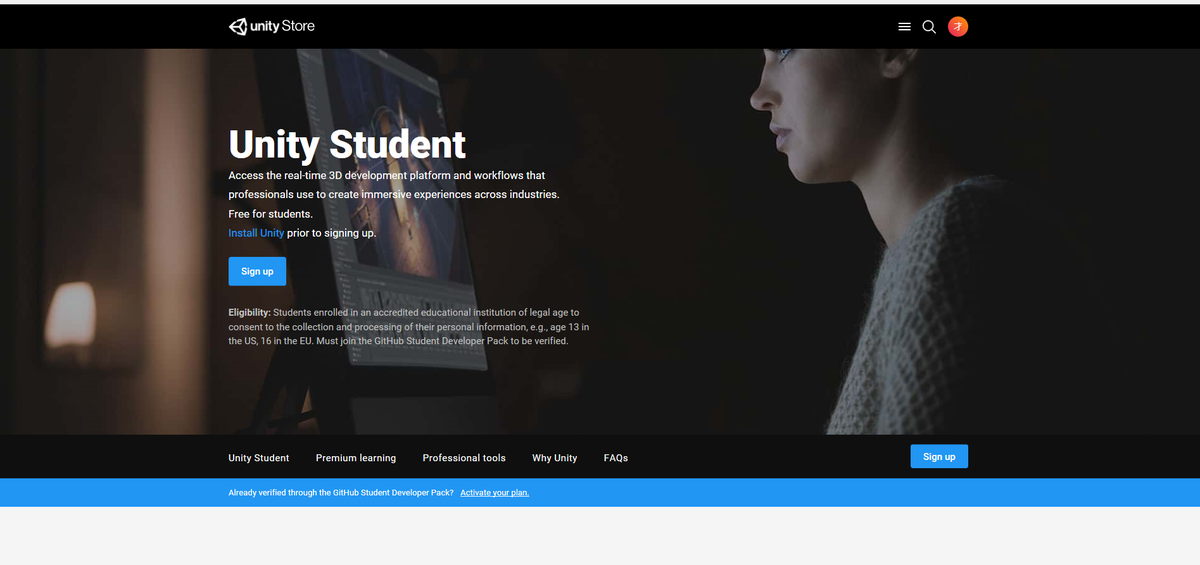Open the hamburger menu icon
Screen dimensions: 1200x565
[x=904, y=27]
